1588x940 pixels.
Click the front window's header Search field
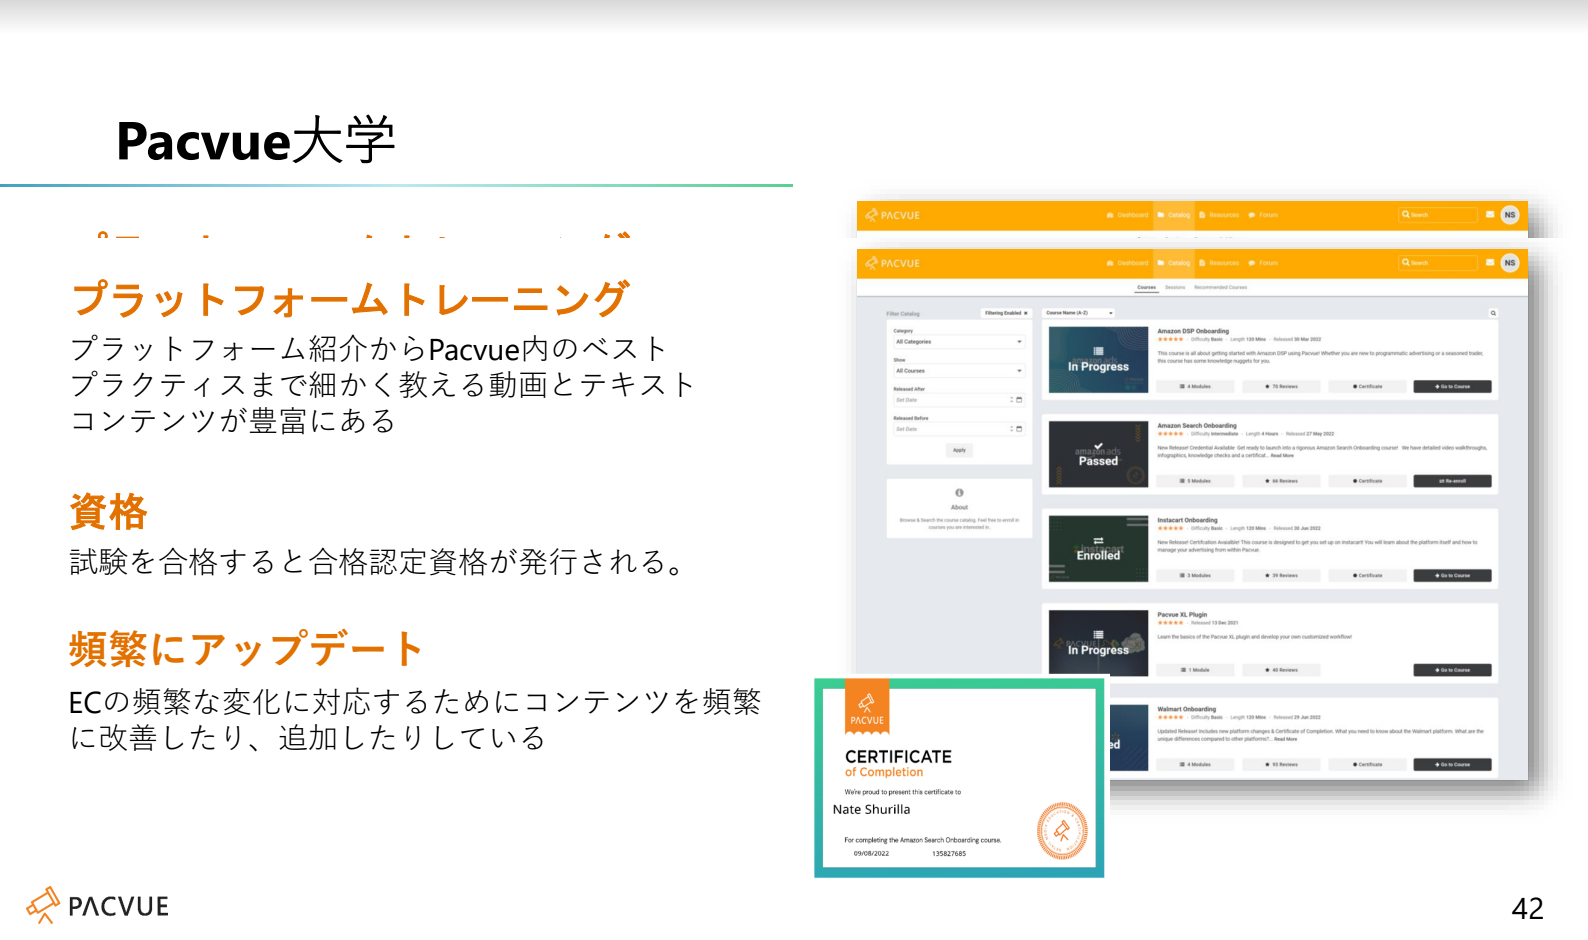[1438, 263]
